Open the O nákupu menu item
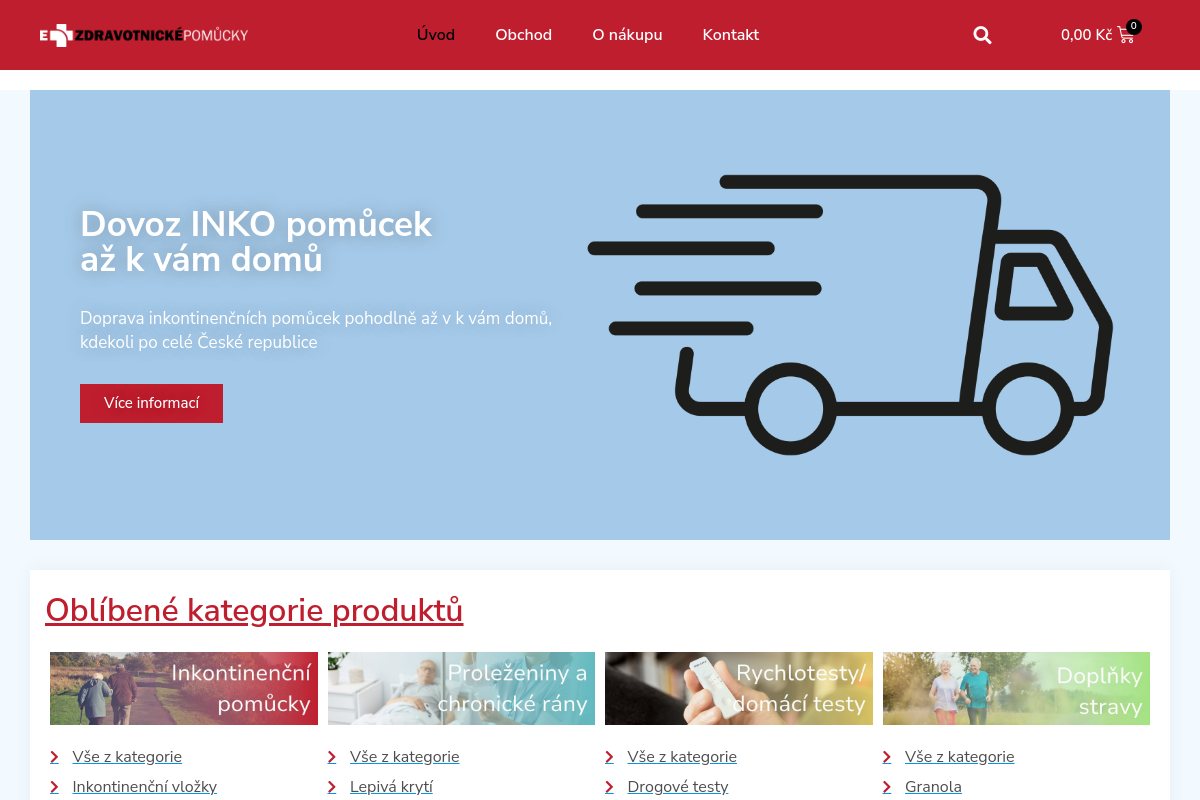 click(x=627, y=35)
